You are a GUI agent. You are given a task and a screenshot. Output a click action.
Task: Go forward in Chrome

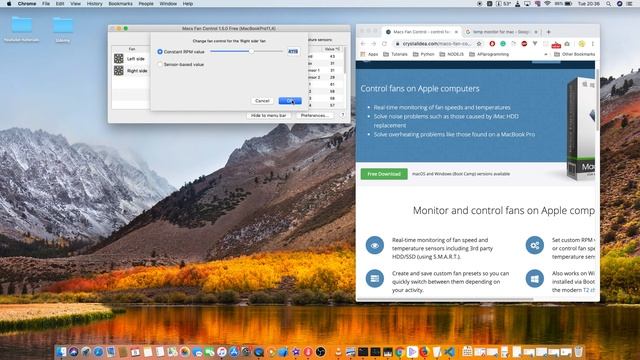[x=373, y=44]
